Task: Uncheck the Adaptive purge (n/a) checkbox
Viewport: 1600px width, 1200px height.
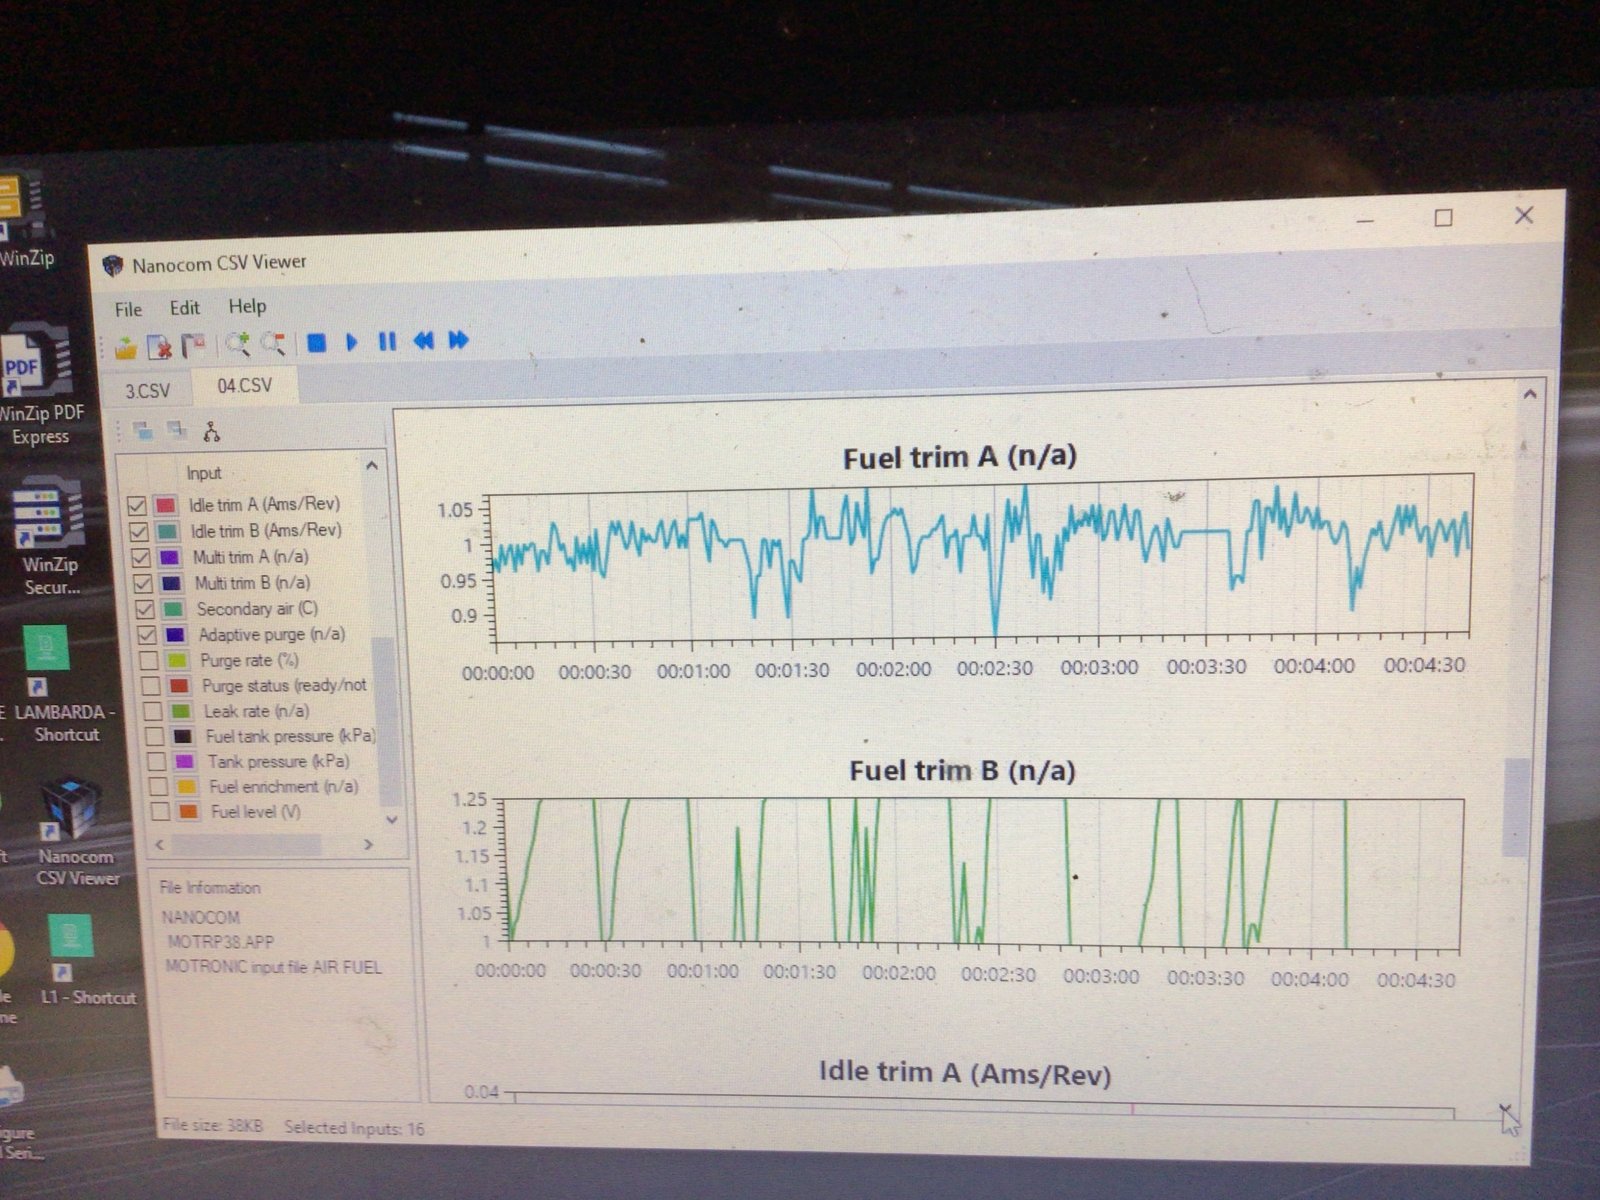Action: coord(147,635)
